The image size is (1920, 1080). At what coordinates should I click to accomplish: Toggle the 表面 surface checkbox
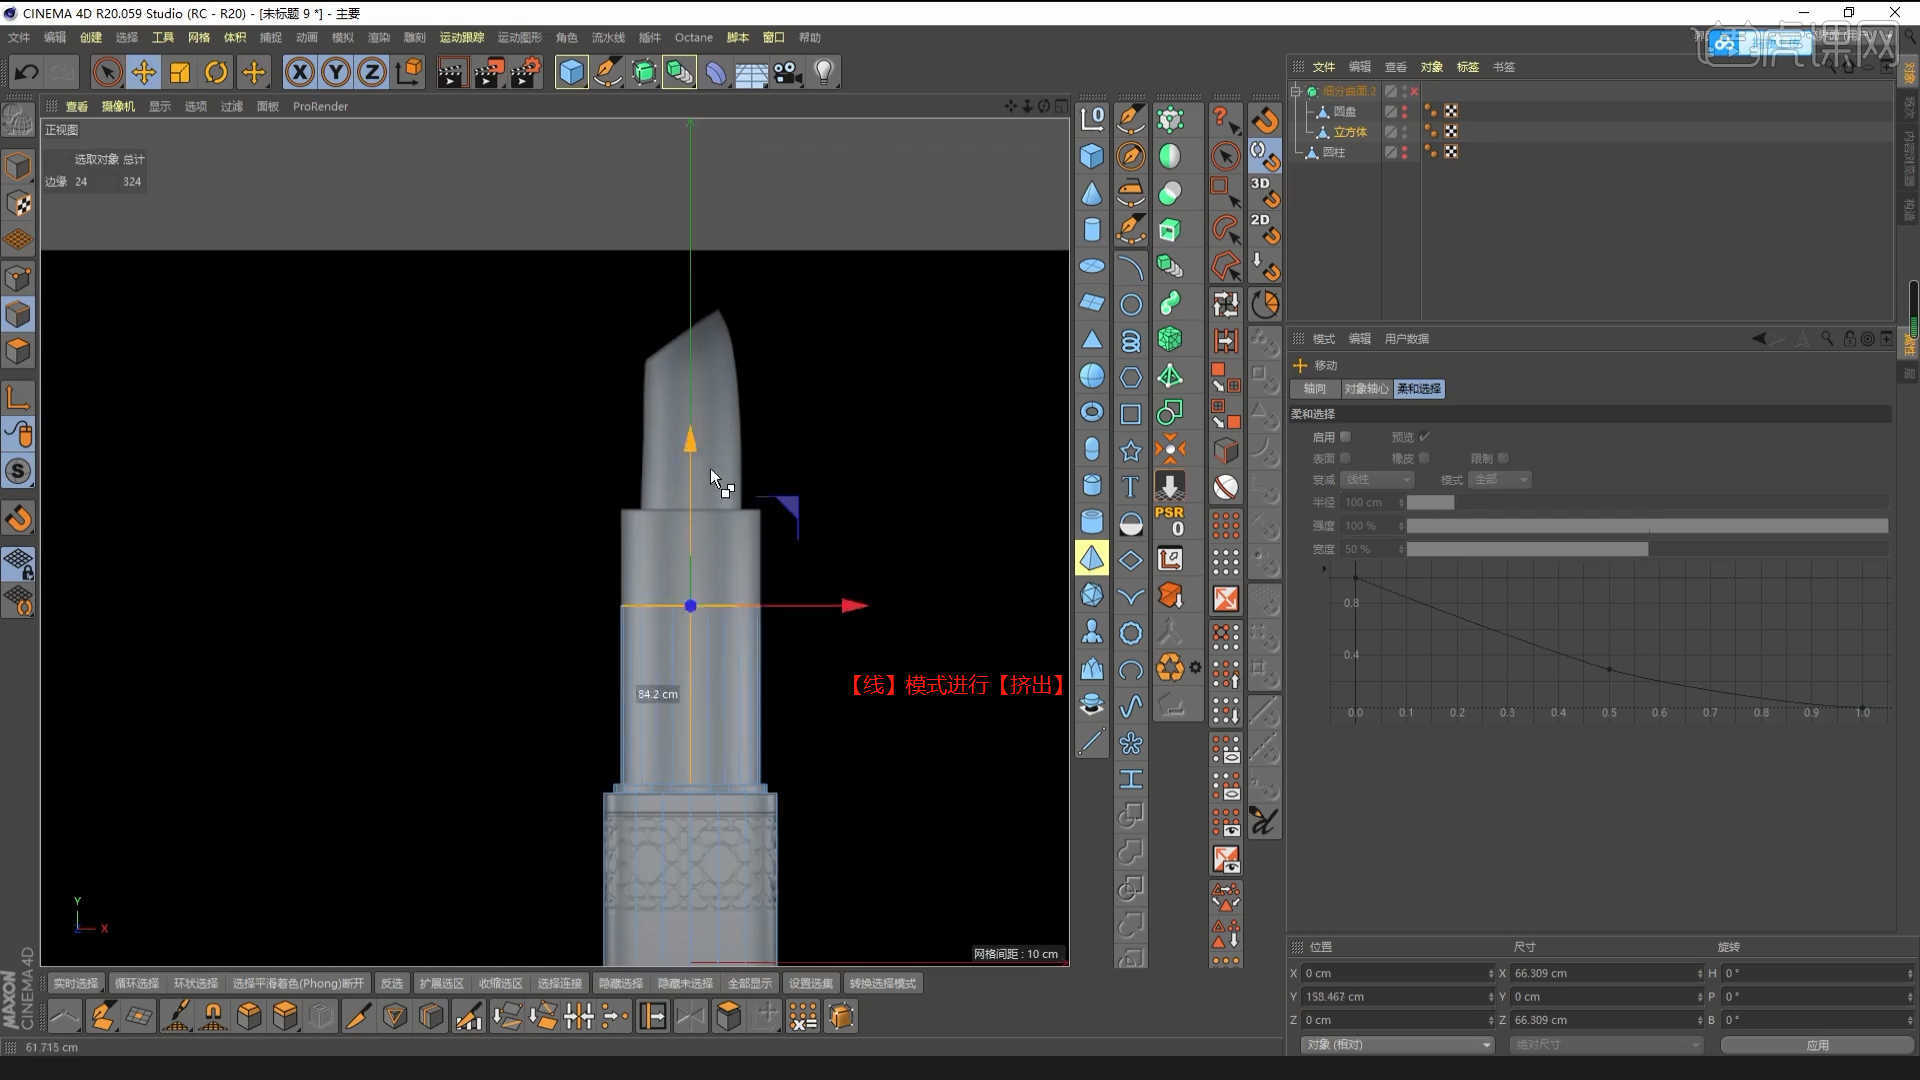(x=1345, y=458)
